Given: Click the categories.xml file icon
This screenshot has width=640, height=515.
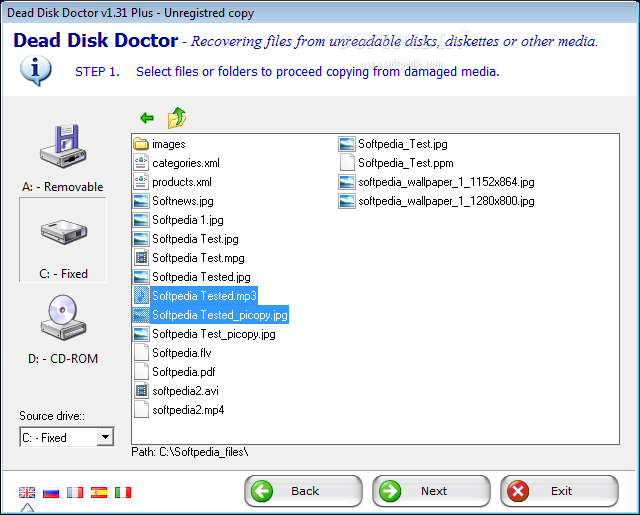Looking at the screenshot, I should click(x=141, y=163).
